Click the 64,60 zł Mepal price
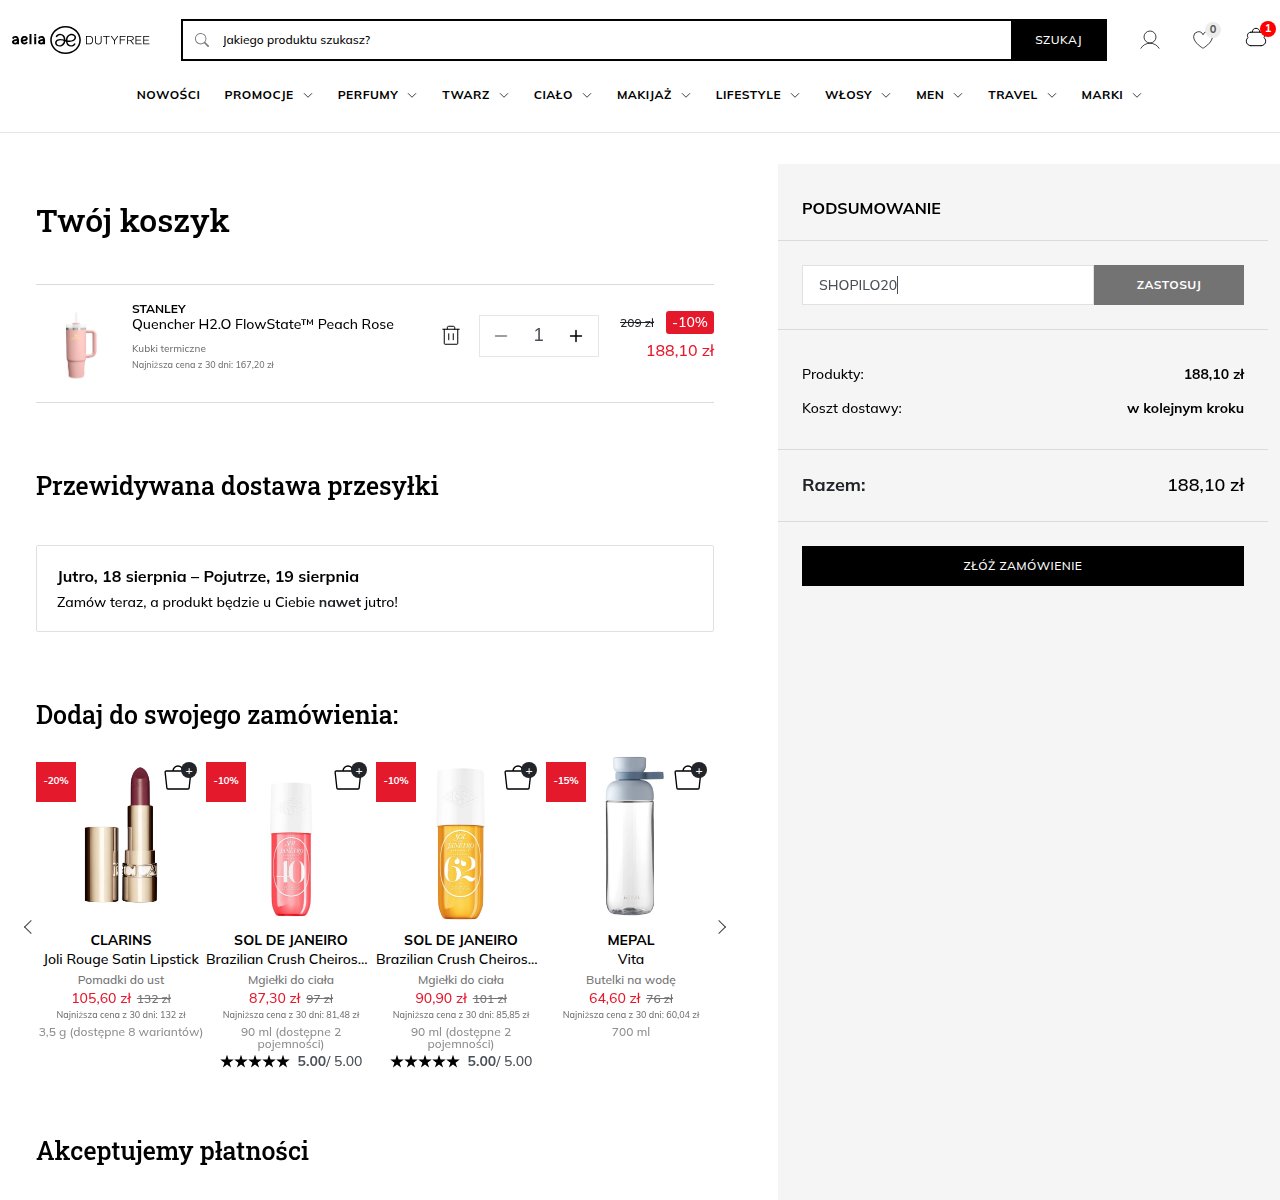The image size is (1280, 1200). coord(615,998)
